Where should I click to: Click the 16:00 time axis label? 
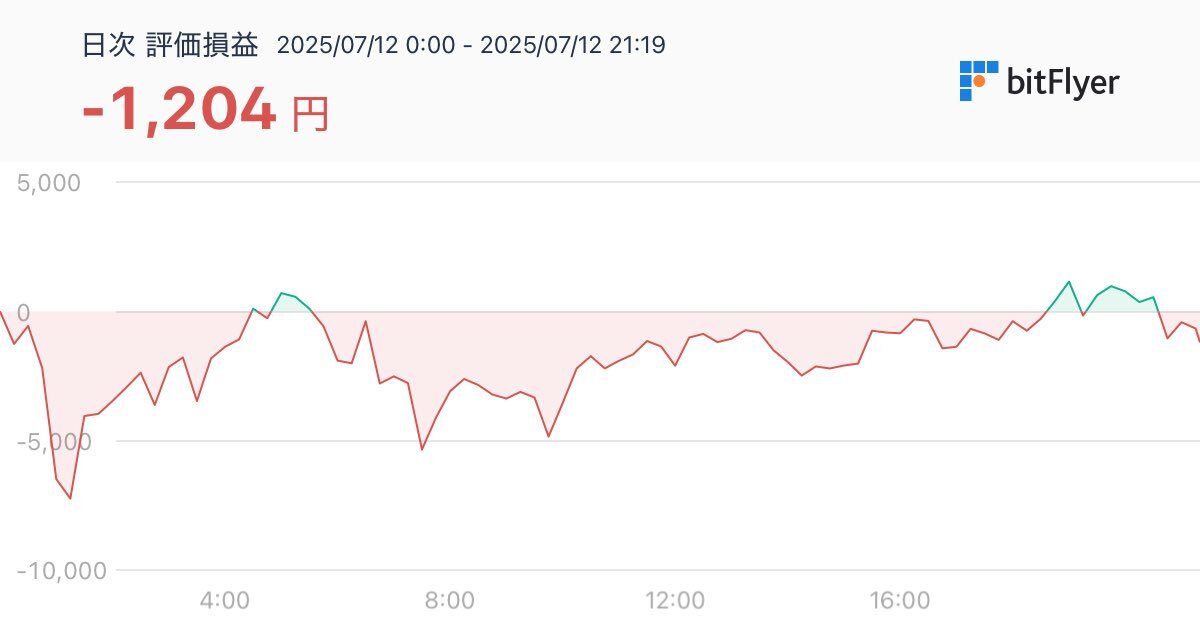899,602
